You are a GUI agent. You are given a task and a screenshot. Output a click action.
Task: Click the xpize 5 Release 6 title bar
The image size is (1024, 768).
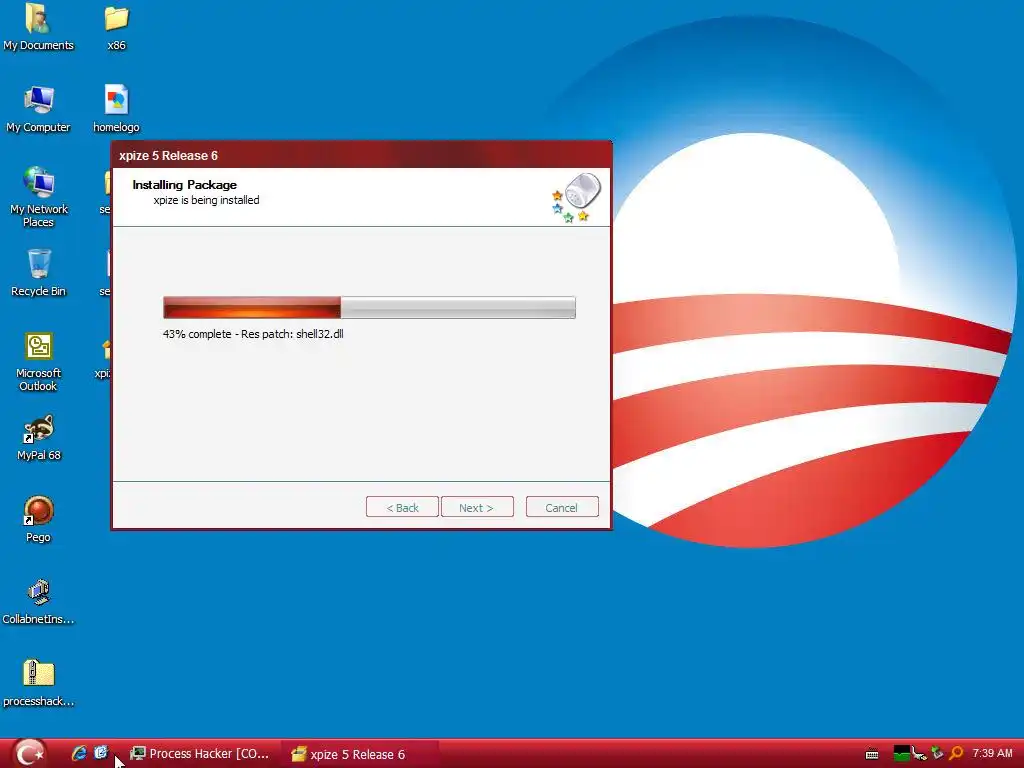361,155
